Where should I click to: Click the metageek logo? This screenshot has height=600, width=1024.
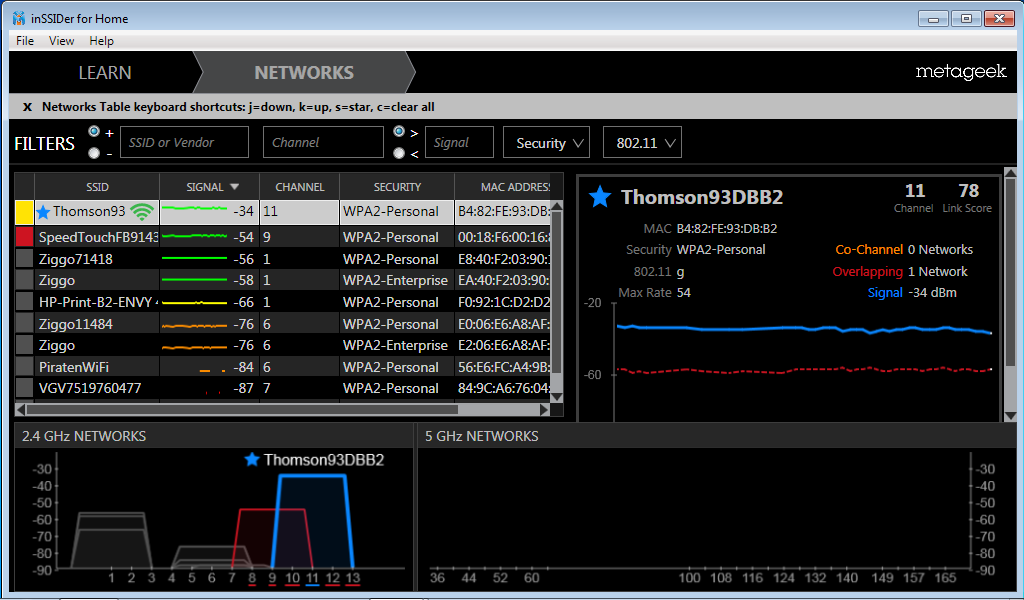pyautogui.click(x=960, y=72)
